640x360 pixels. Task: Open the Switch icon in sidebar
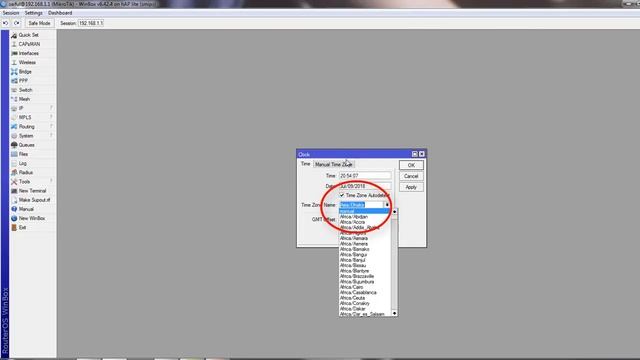pos(14,90)
